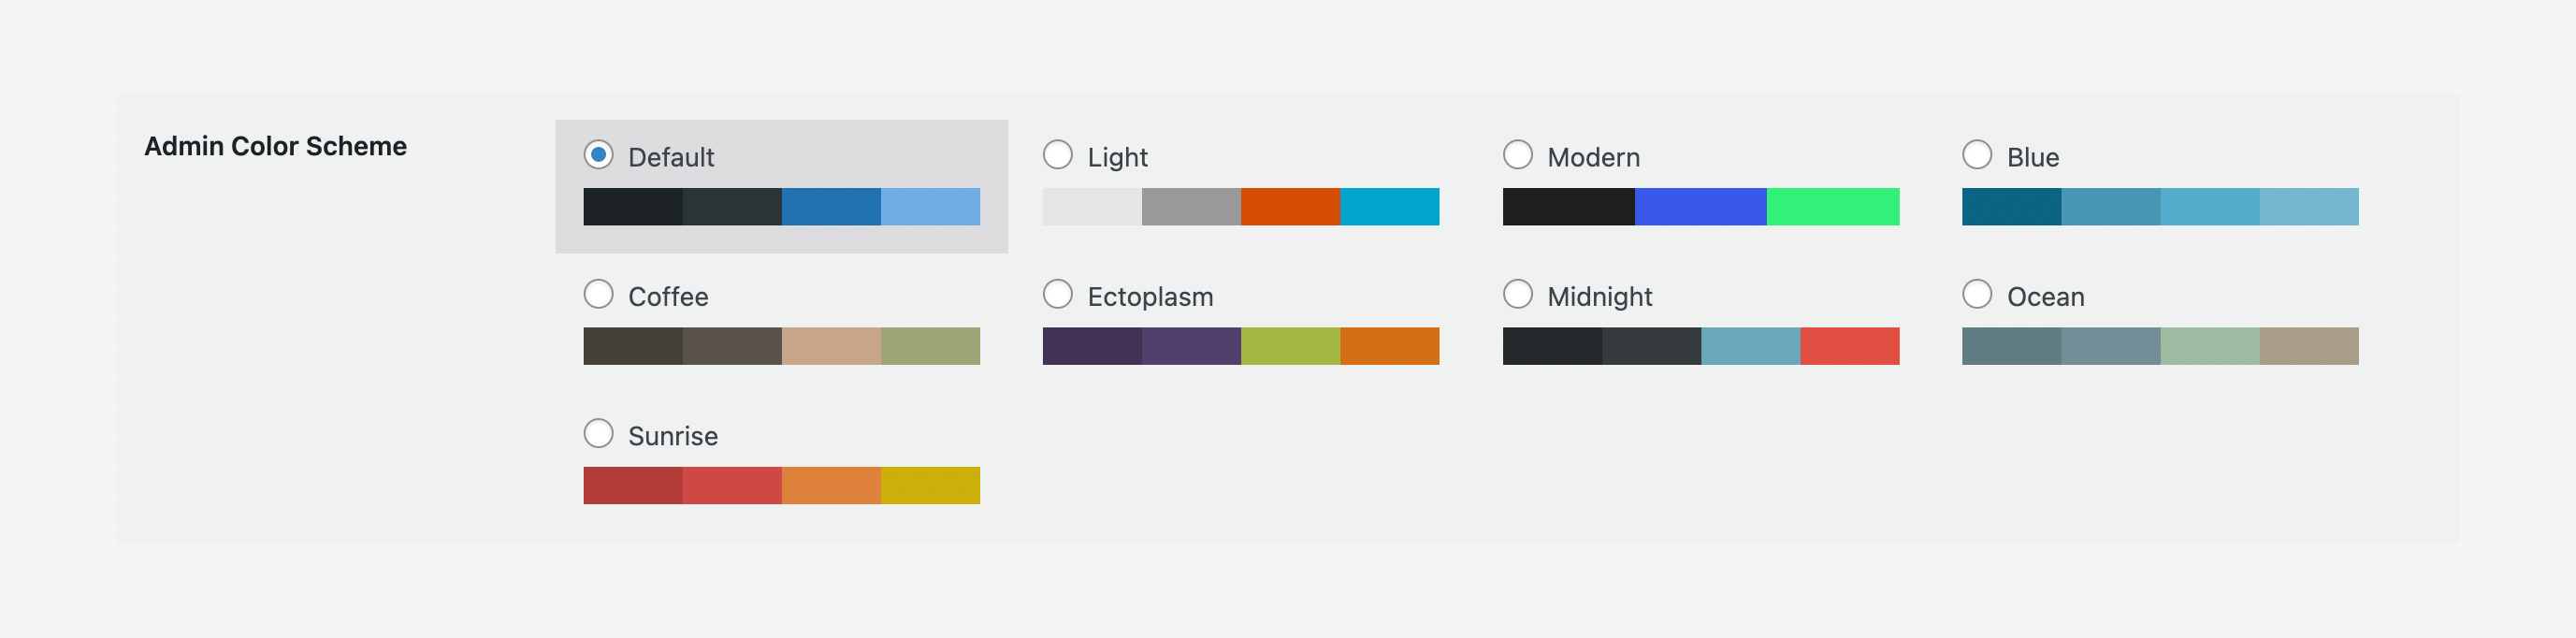Click the lime green swatch in Ectoplasm palette
Viewport: 2576px width, 638px height.
[x=1290, y=346]
